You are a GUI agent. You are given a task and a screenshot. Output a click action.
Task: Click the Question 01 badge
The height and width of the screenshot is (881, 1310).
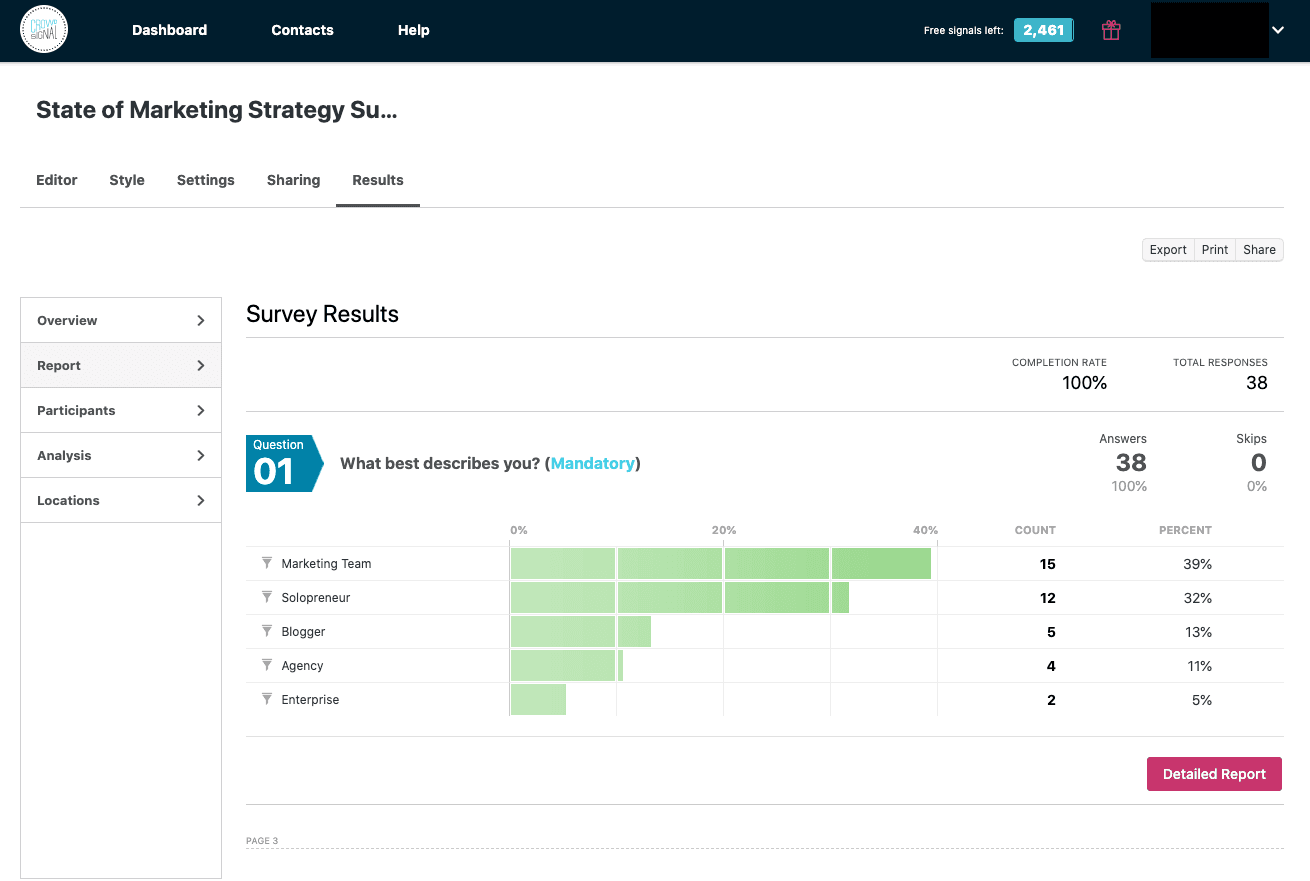tap(284, 463)
